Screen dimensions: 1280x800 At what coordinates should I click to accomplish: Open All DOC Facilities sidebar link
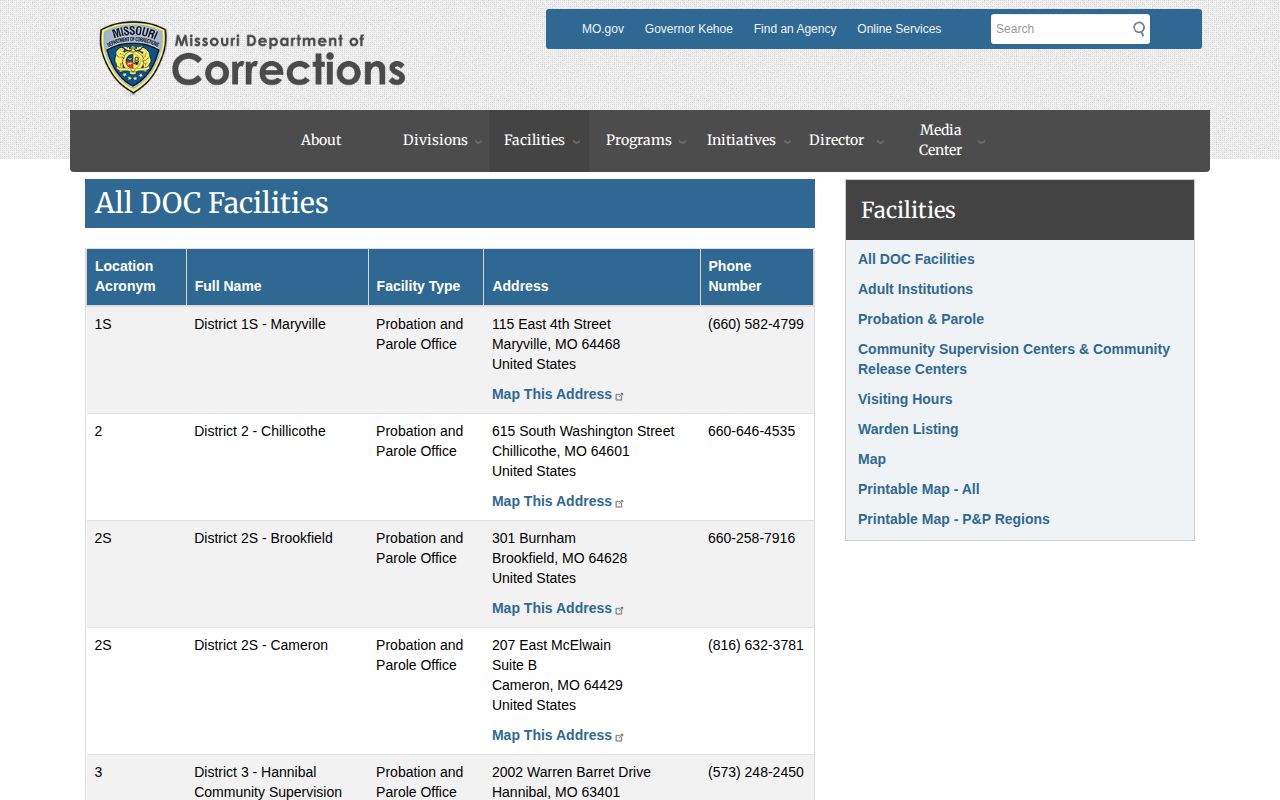click(916, 259)
